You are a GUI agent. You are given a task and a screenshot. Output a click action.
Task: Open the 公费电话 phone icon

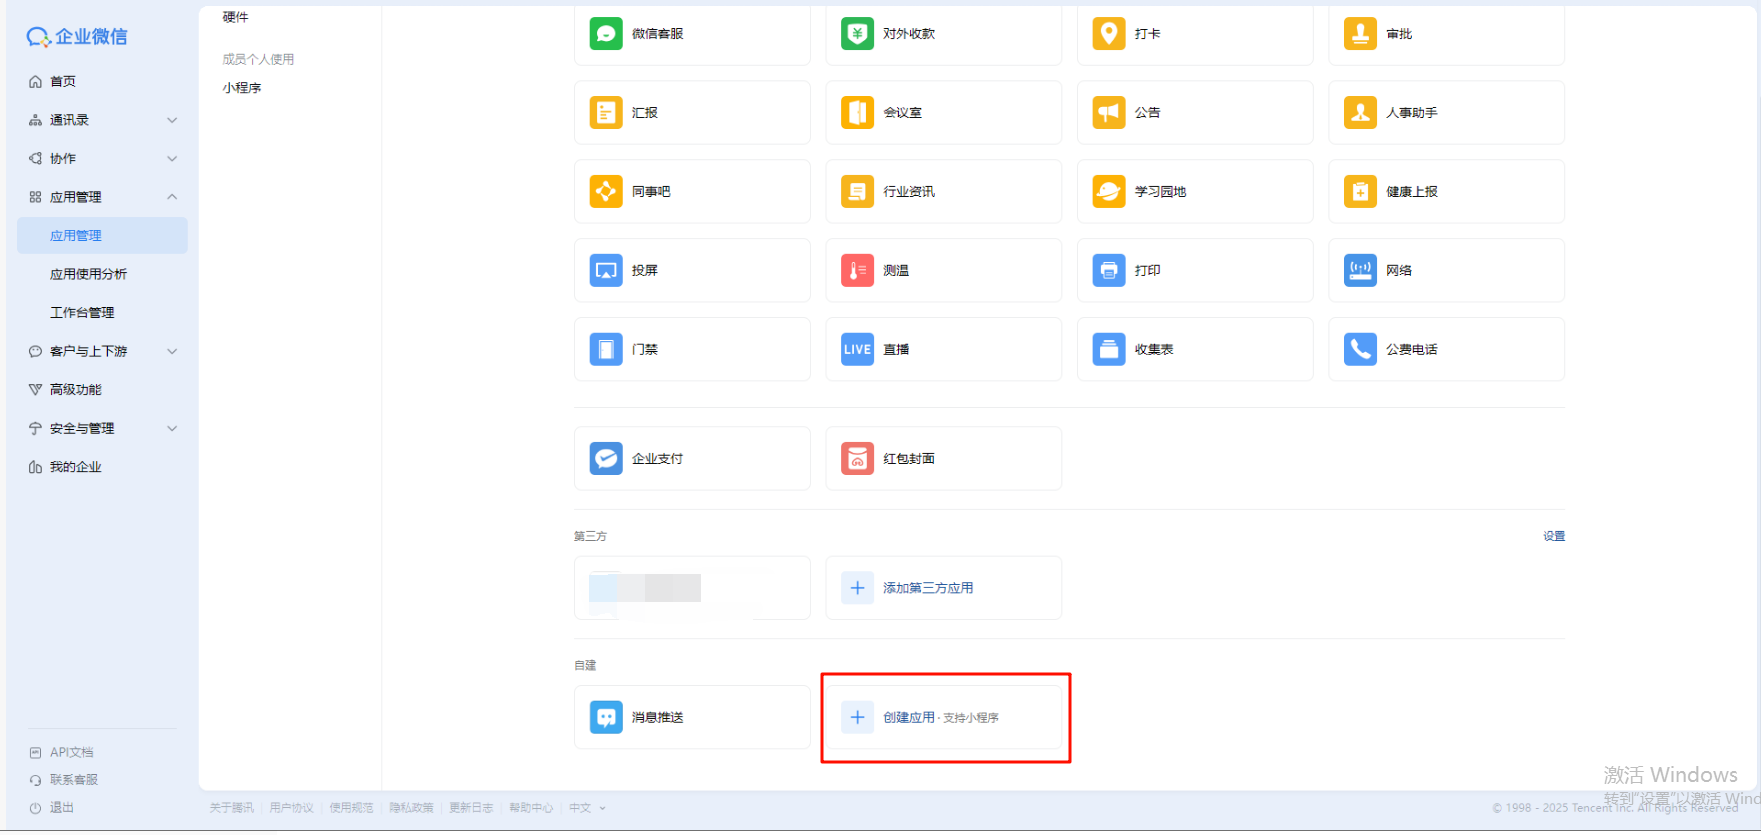tap(1360, 350)
